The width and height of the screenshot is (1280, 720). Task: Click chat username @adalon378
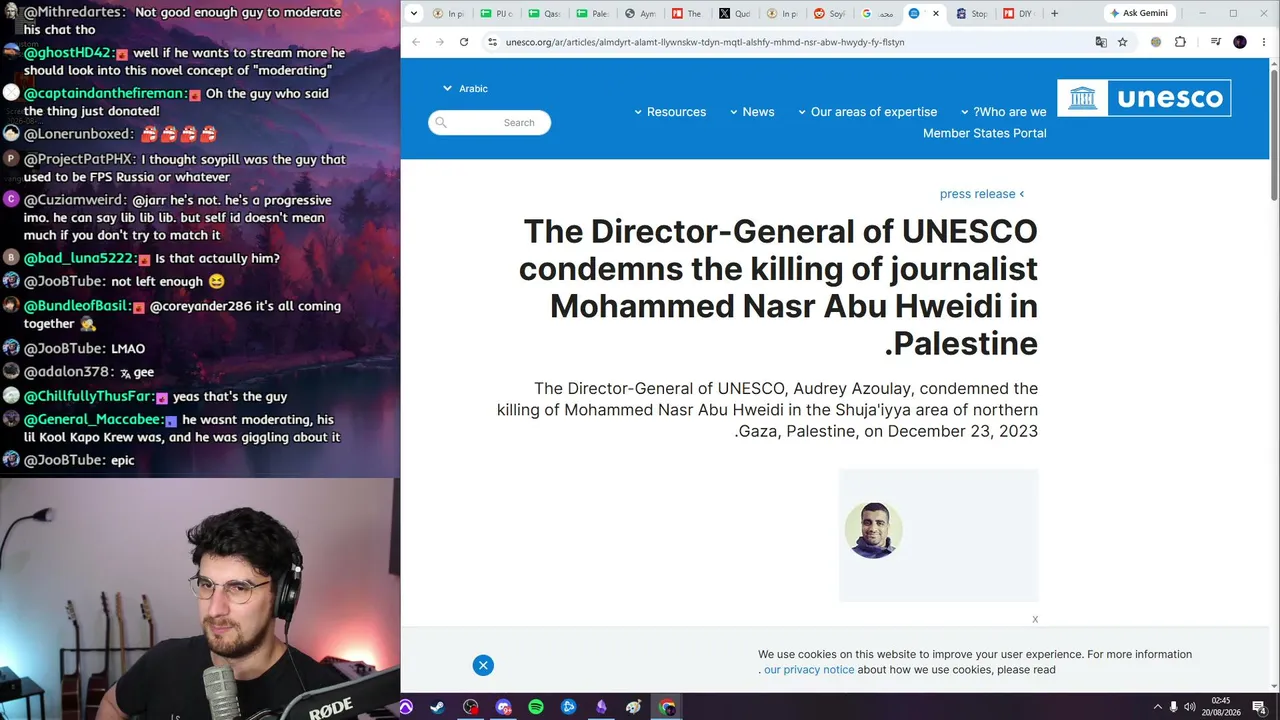click(x=67, y=372)
